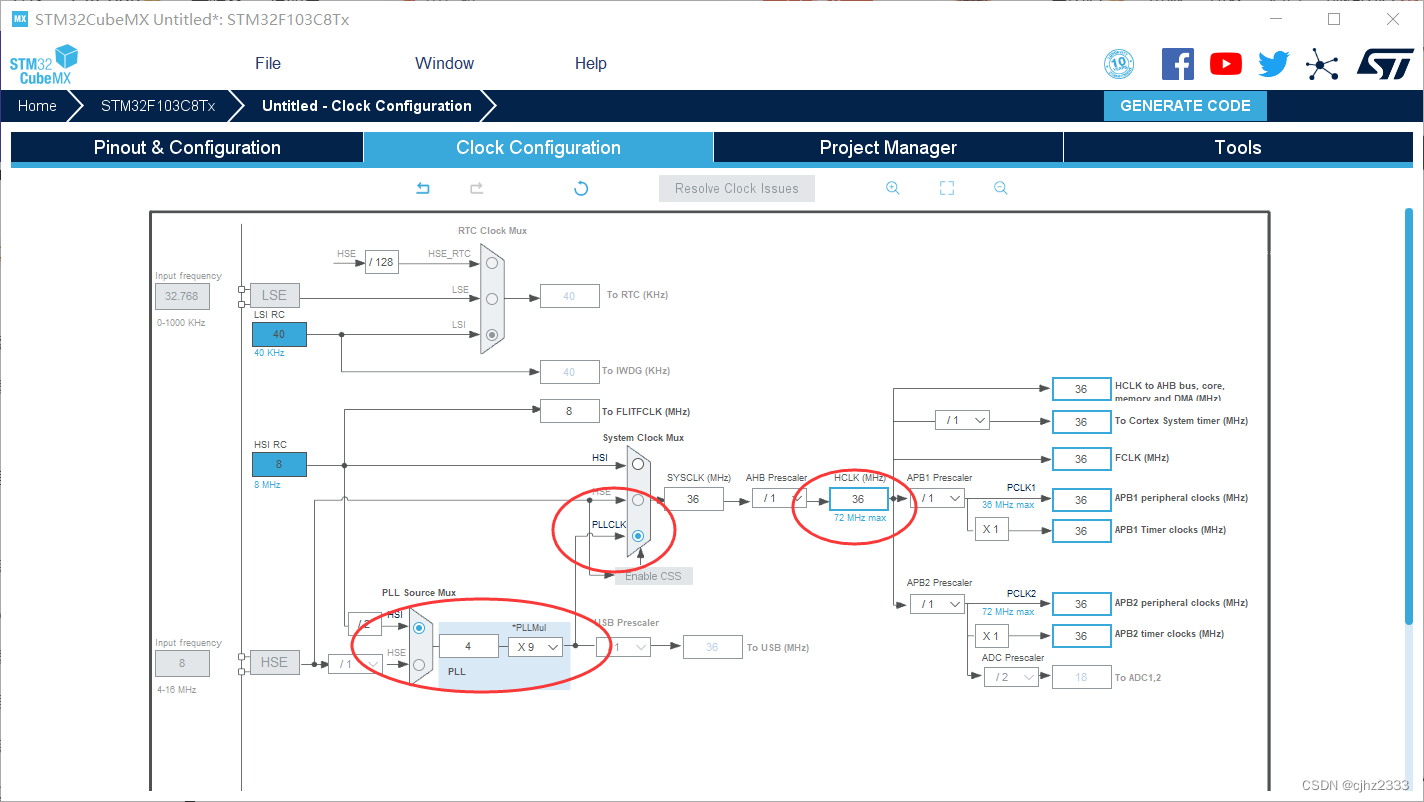Click the /128 HSE divider box
1424x802 pixels.
[x=381, y=263]
